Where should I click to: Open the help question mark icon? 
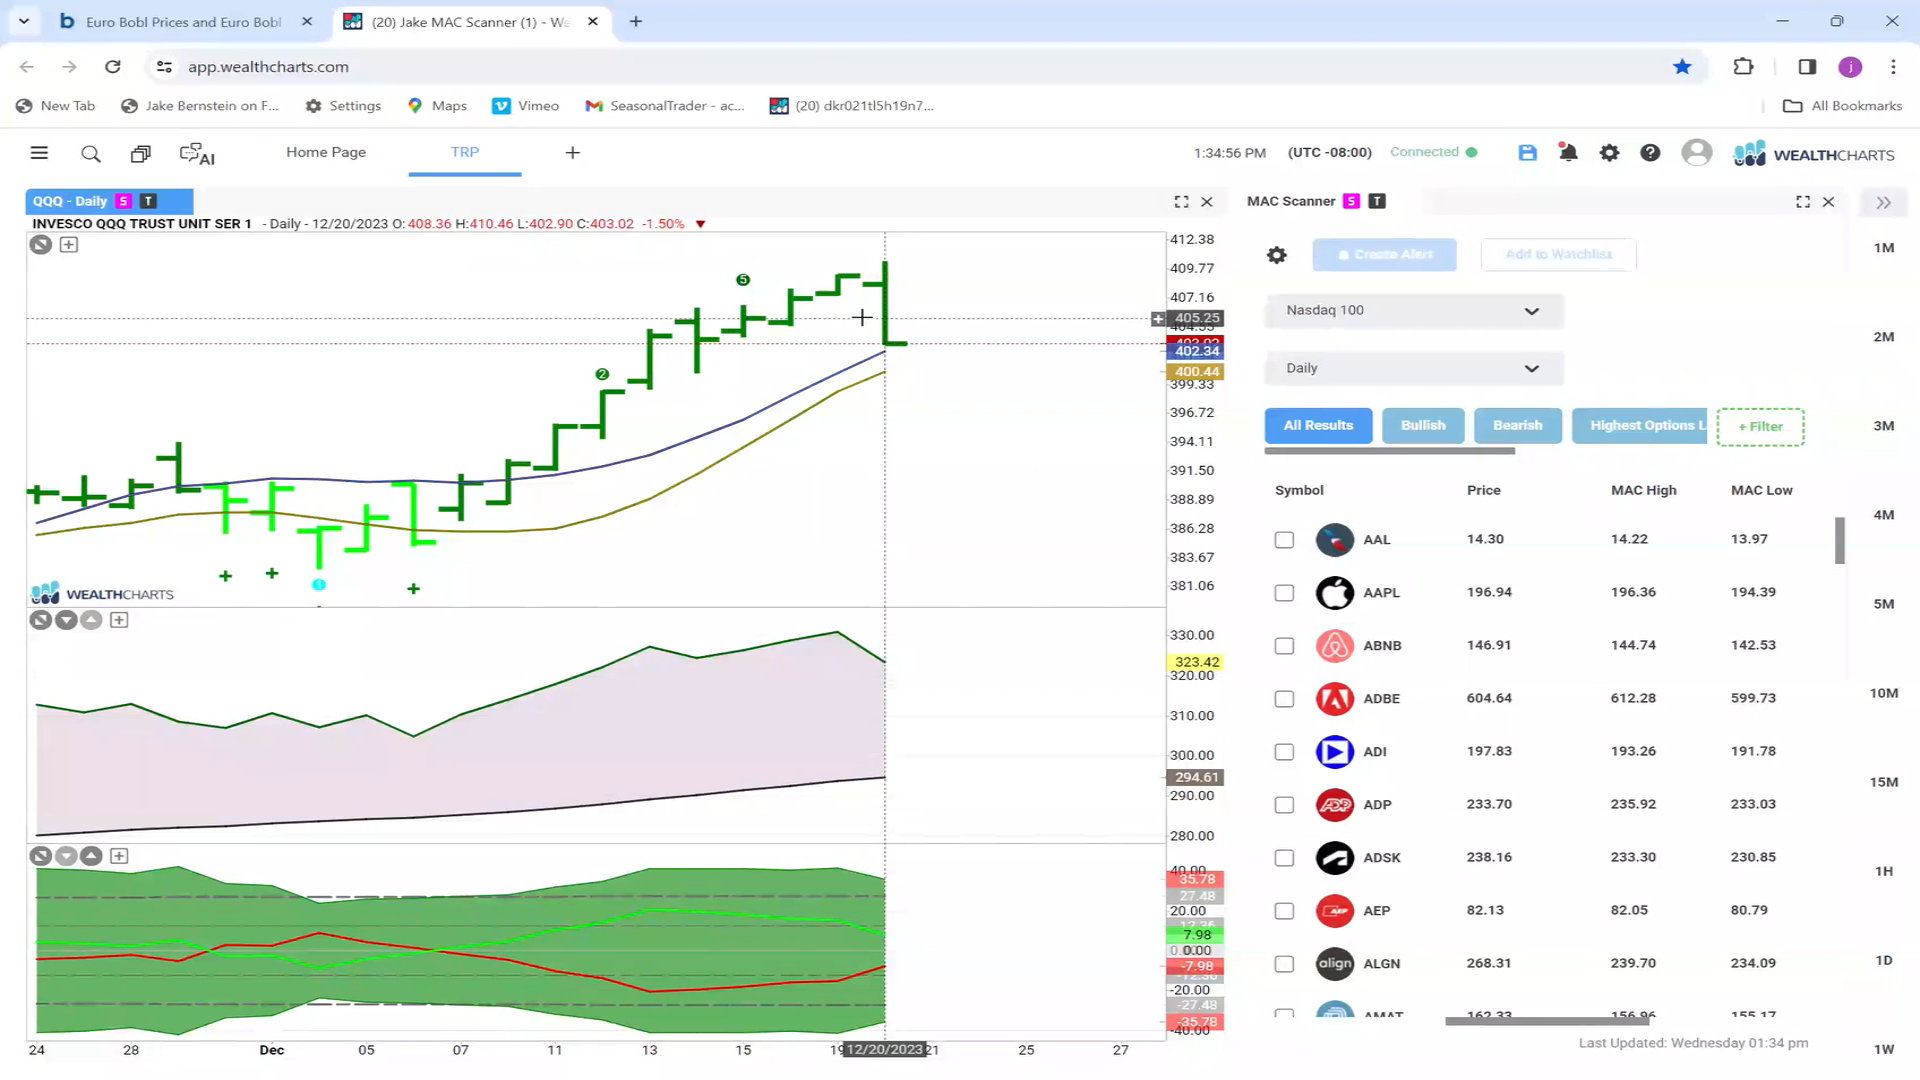(x=1650, y=153)
